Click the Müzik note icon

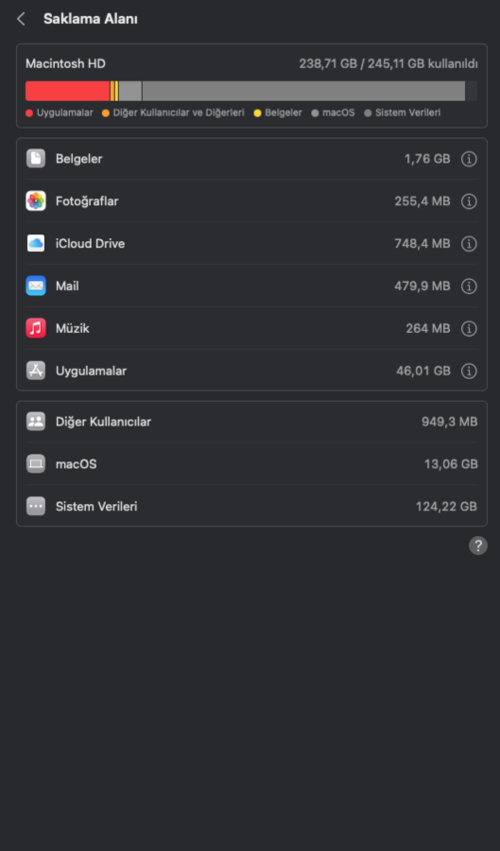(36, 328)
